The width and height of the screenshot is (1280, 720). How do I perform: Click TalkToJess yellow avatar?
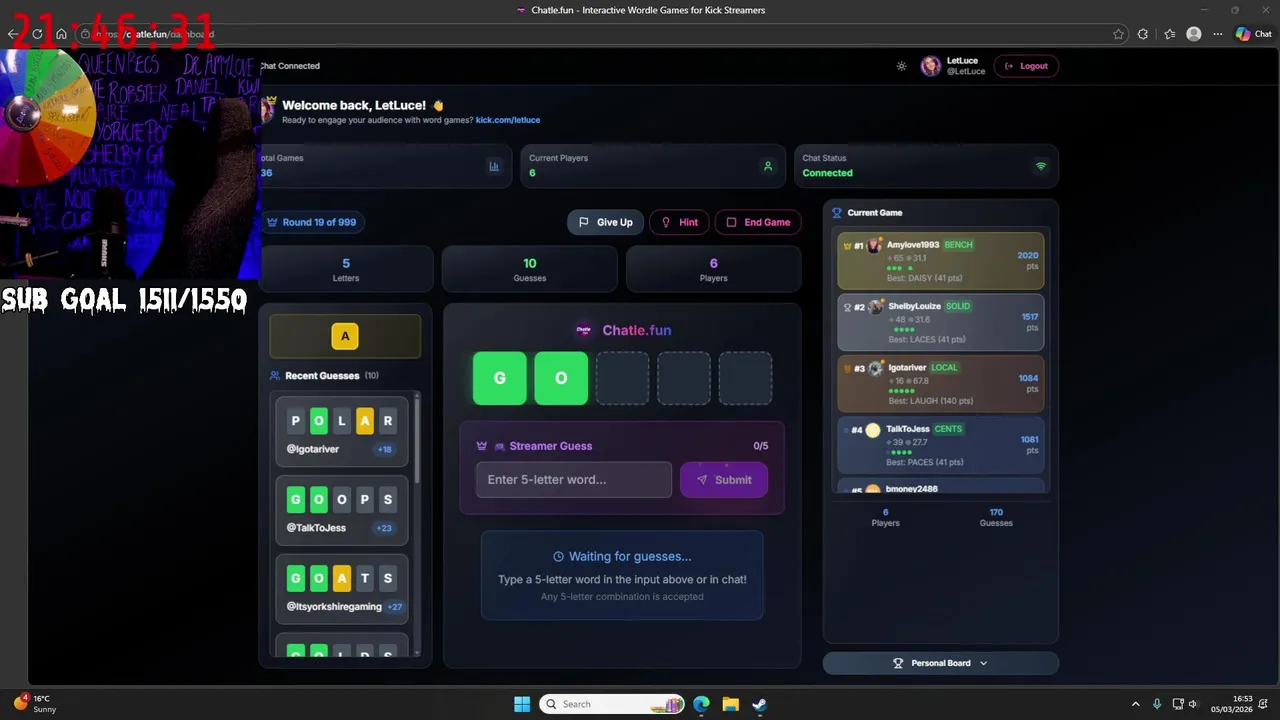873,430
